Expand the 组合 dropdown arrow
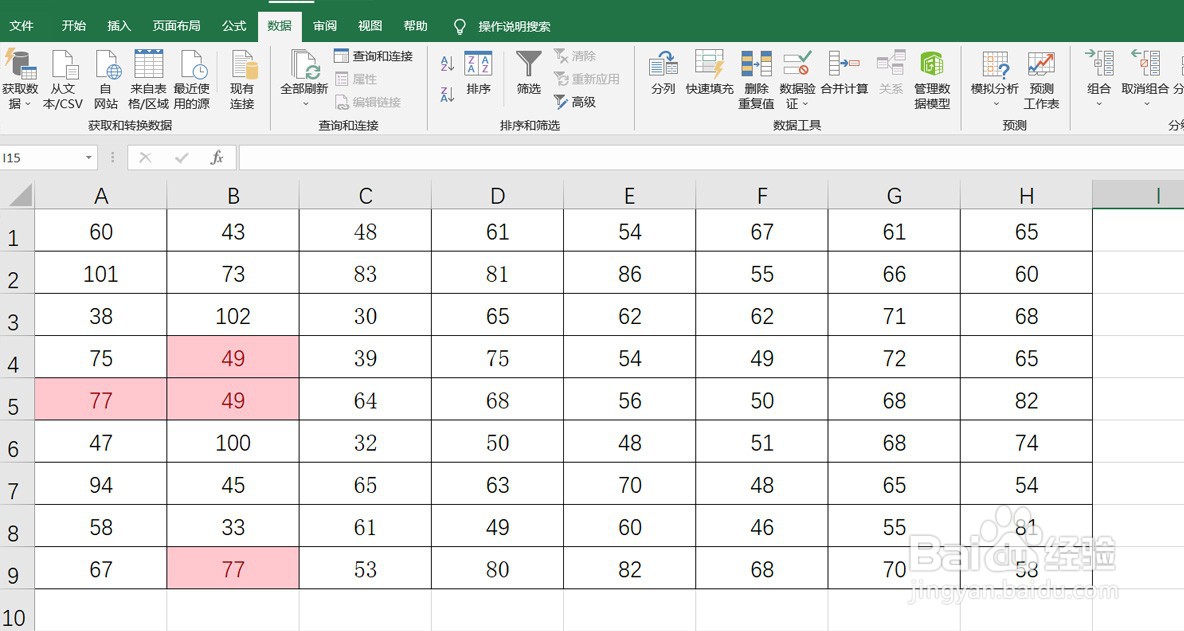This screenshot has height=631, width=1184. click(1099, 104)
